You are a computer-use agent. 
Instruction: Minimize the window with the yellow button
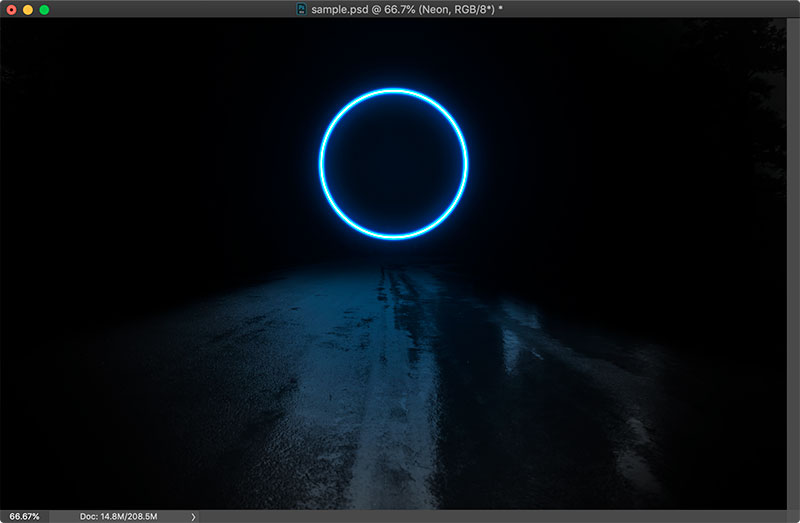coord(27,9)
